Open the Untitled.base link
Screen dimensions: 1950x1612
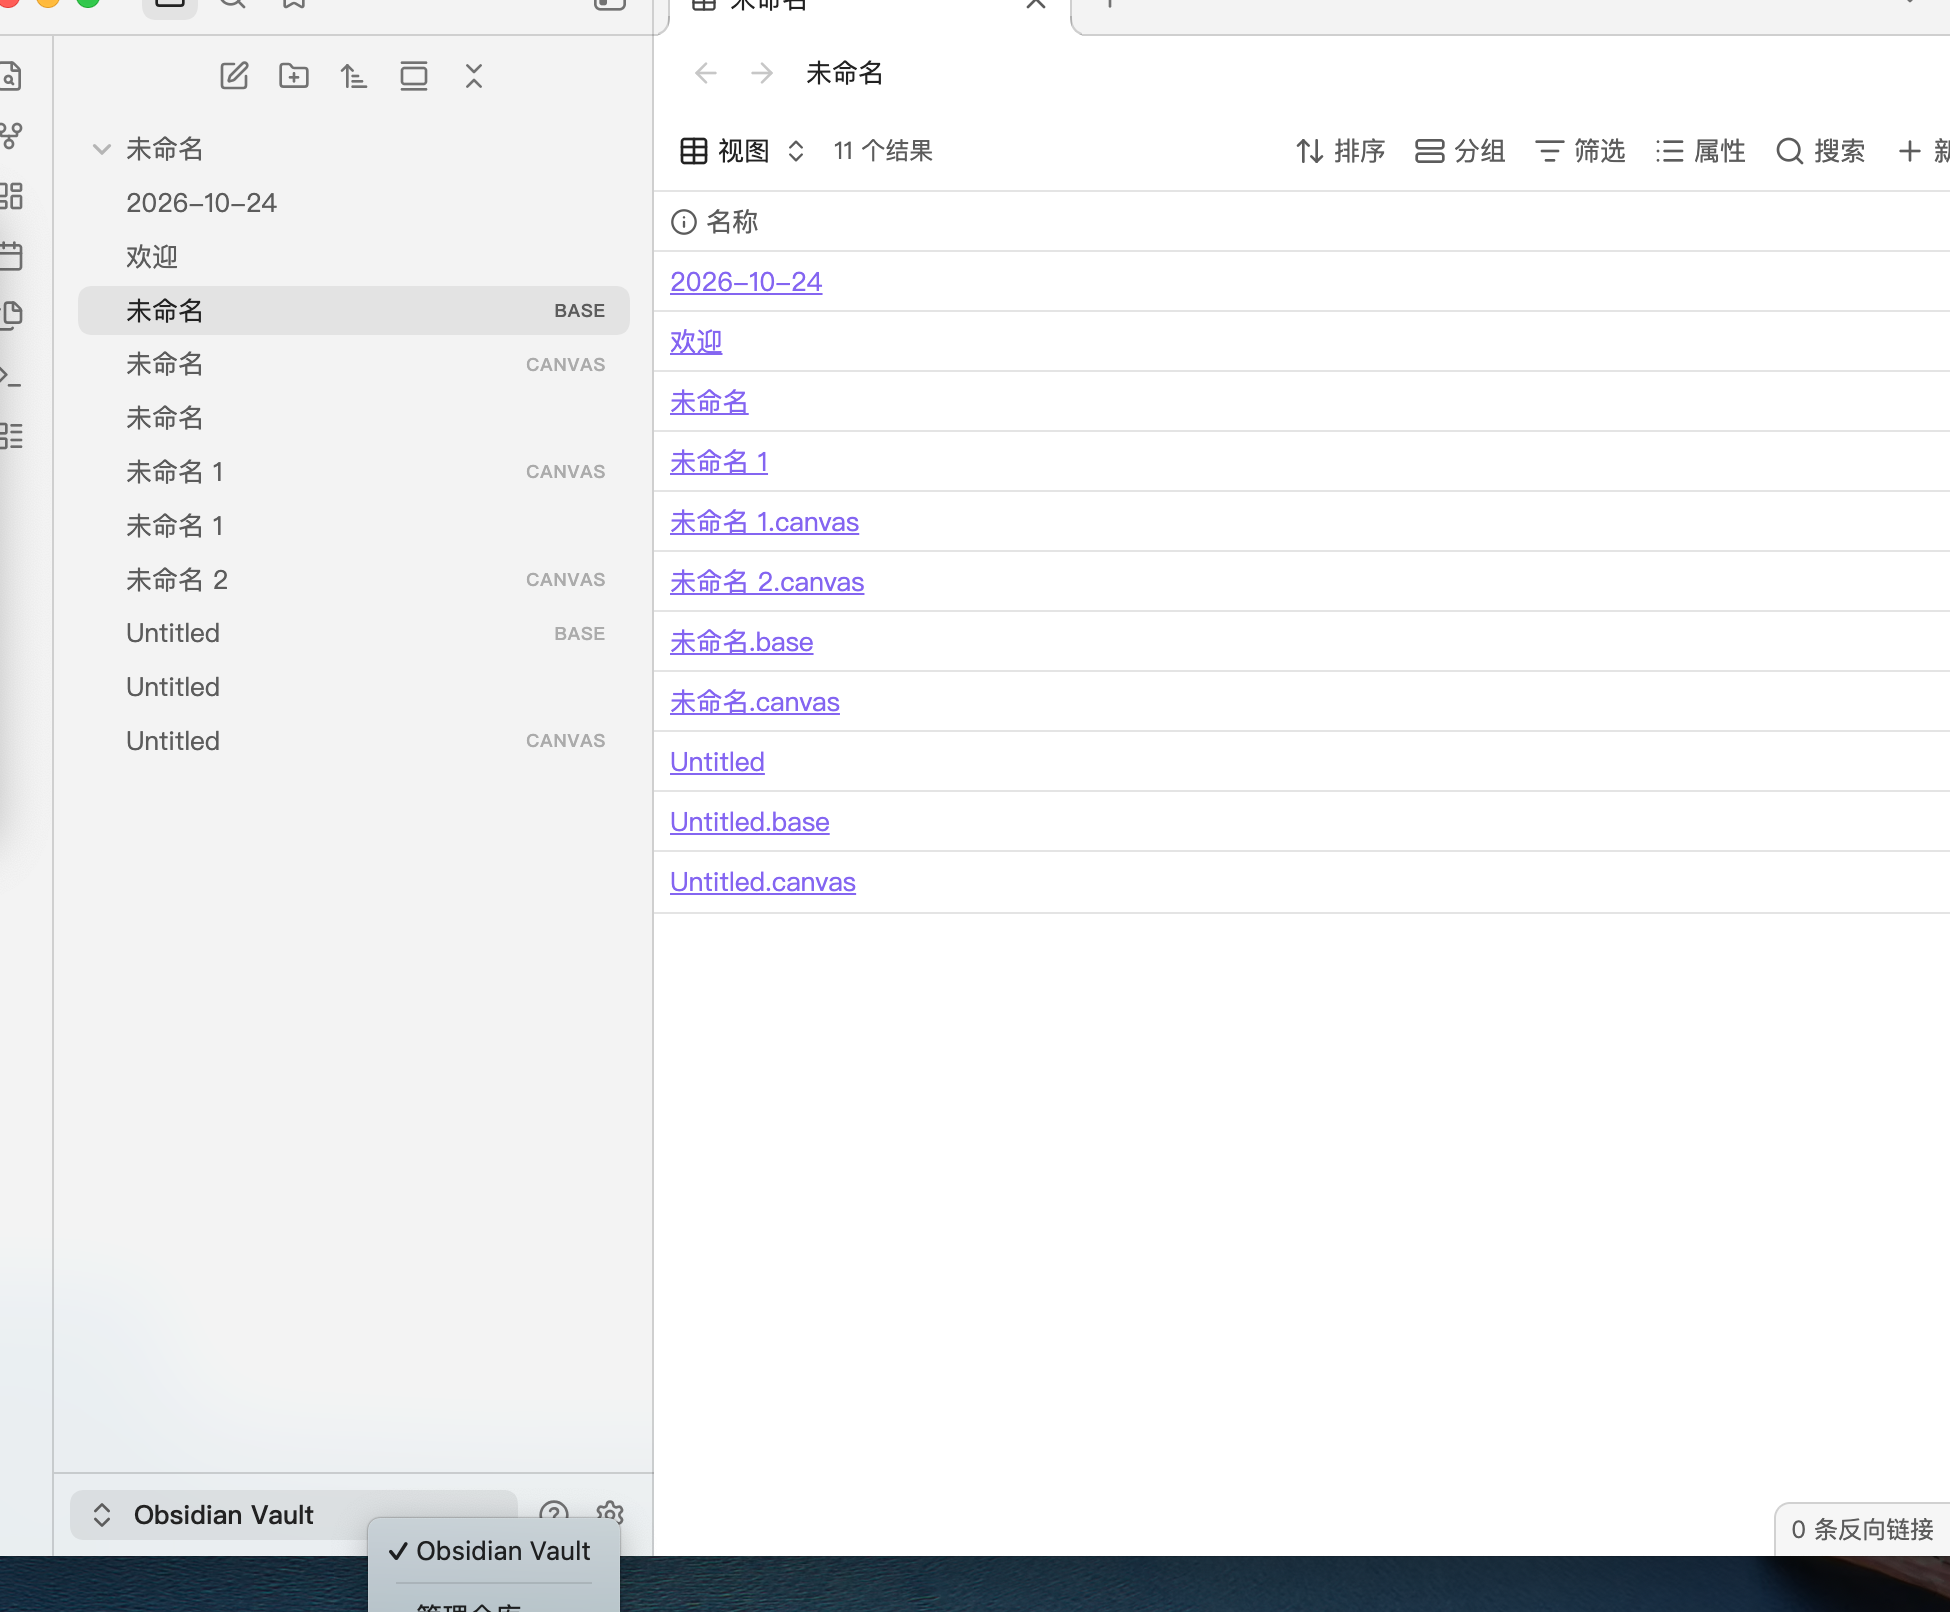tap(749, 822)
